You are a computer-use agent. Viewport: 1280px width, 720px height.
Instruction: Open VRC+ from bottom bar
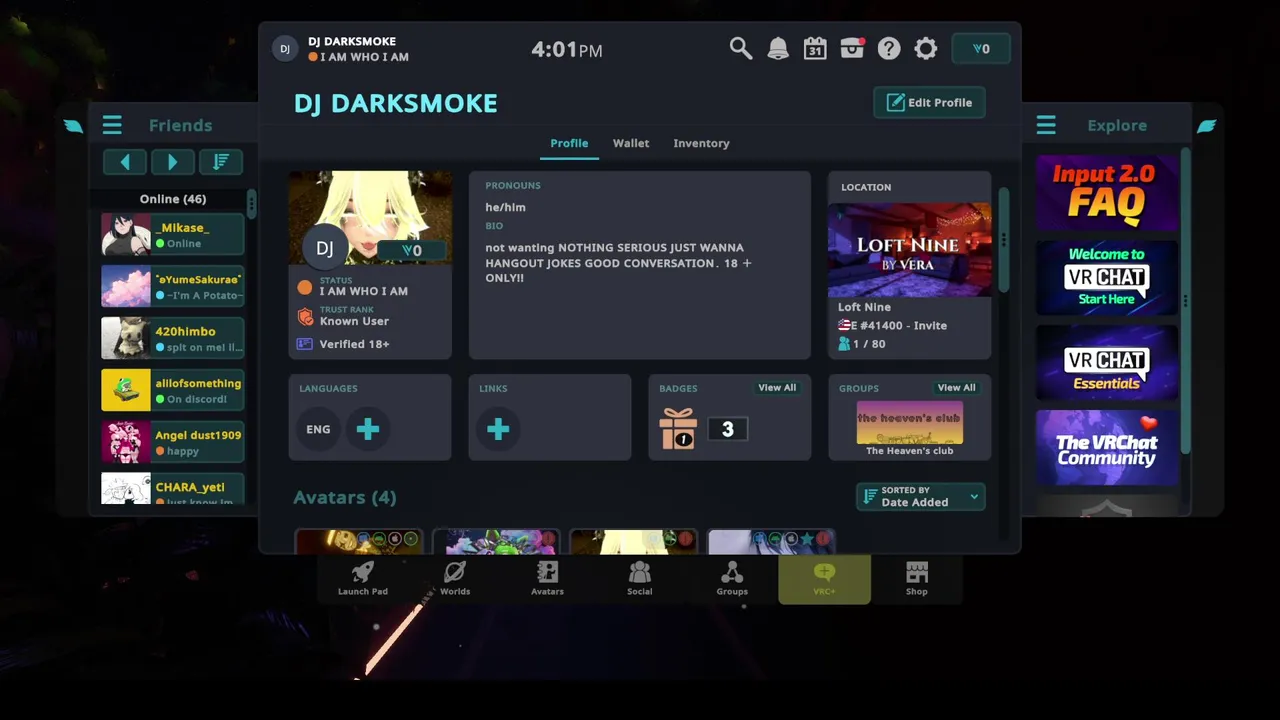tap(824, 579)
